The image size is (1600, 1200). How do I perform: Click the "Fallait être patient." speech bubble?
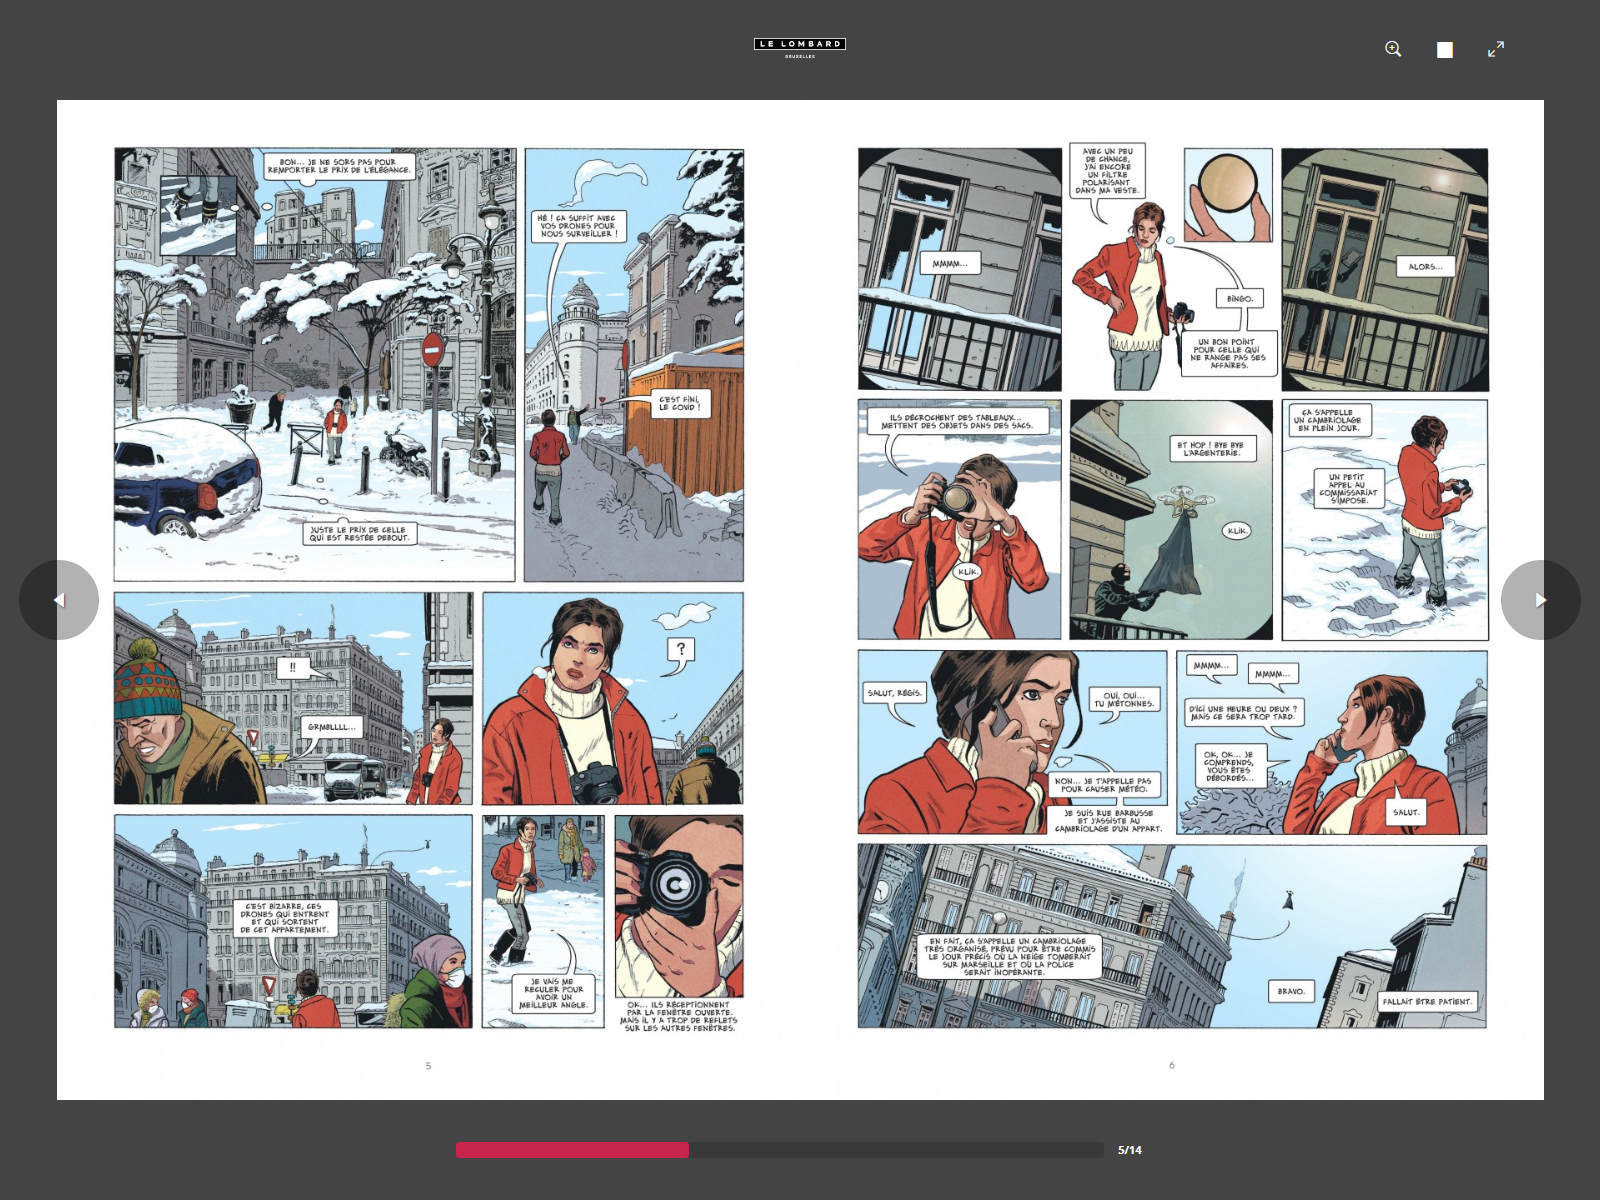[1427, 1001]
